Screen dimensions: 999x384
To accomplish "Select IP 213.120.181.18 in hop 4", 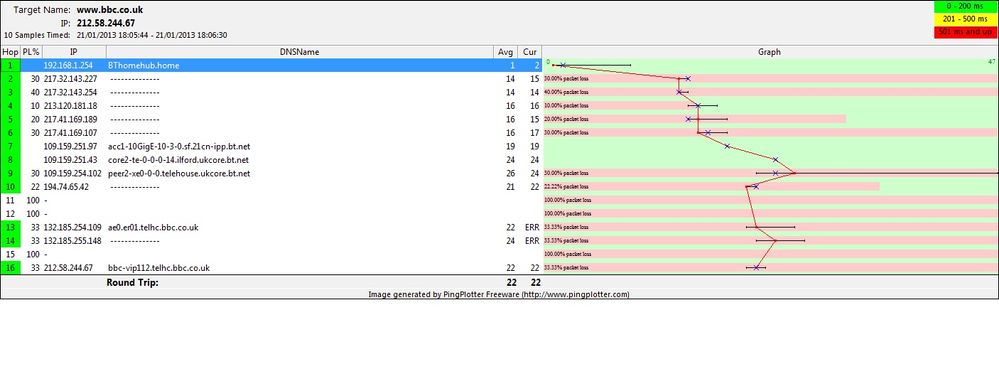I will [x=70, y=106].
